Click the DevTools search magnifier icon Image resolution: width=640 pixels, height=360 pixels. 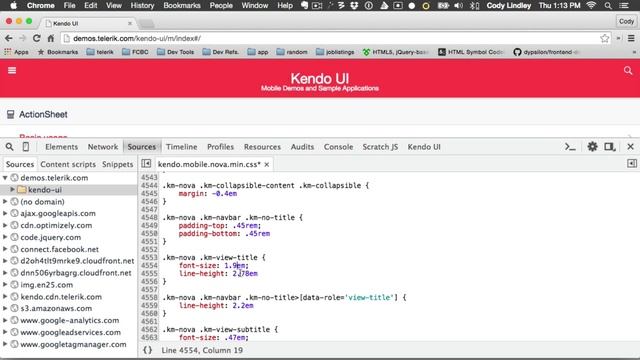click(x=9, y=147)
